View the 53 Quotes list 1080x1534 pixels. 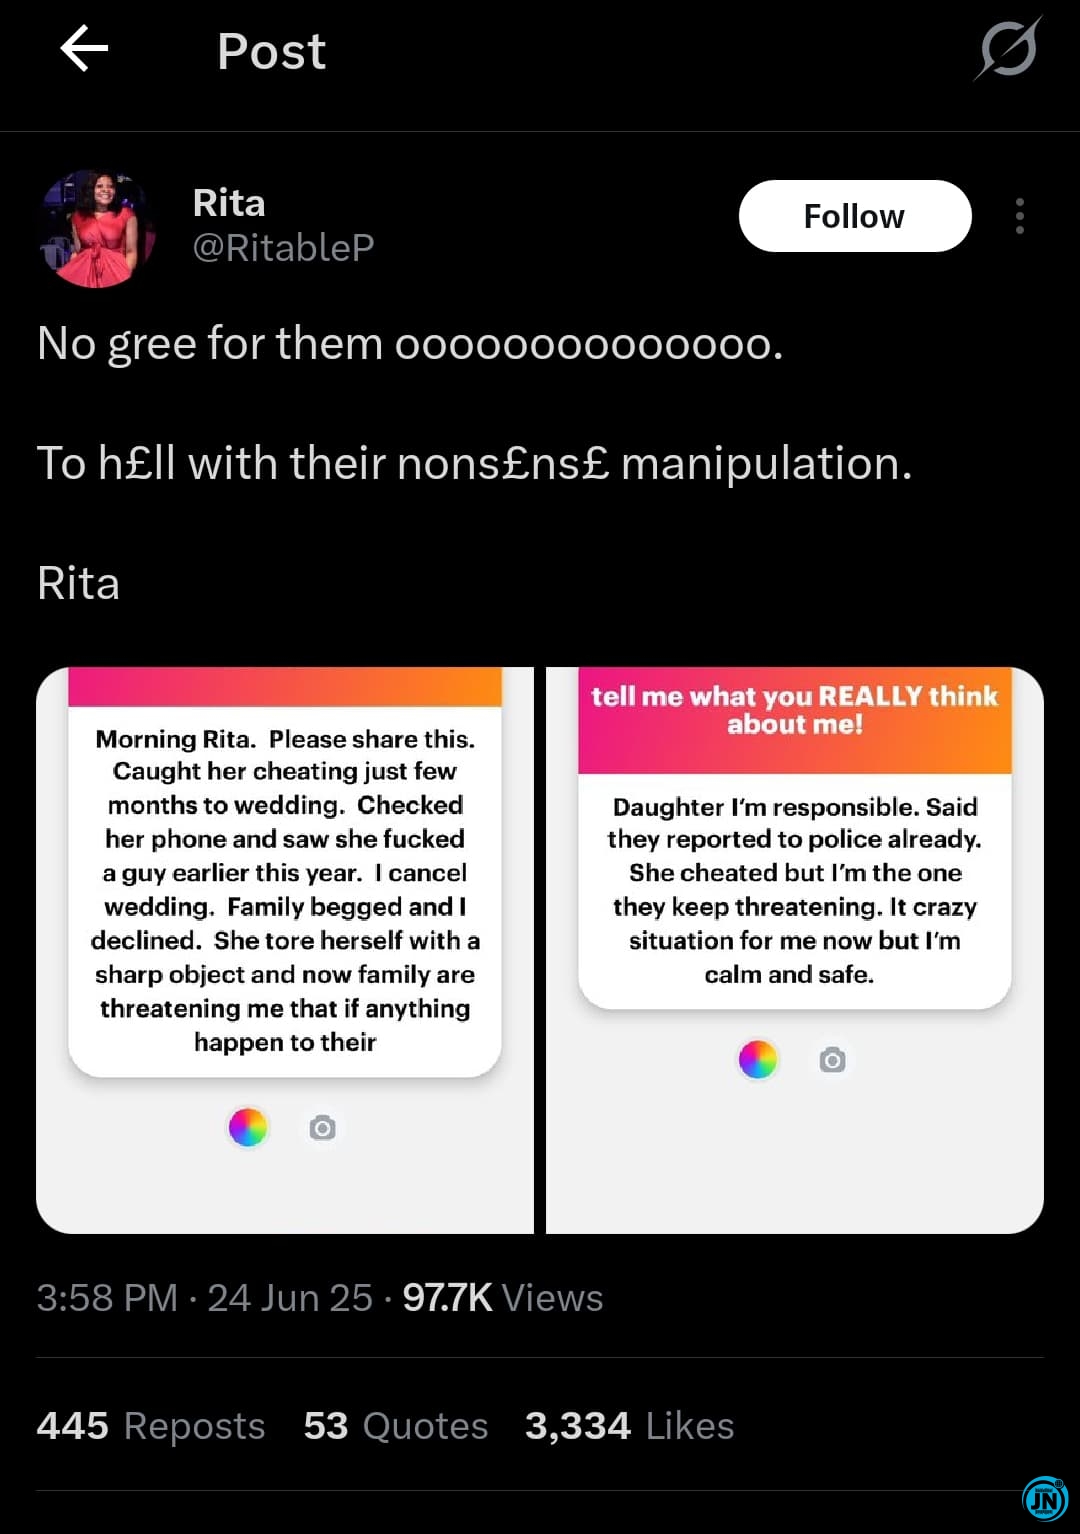(396, 1426)
